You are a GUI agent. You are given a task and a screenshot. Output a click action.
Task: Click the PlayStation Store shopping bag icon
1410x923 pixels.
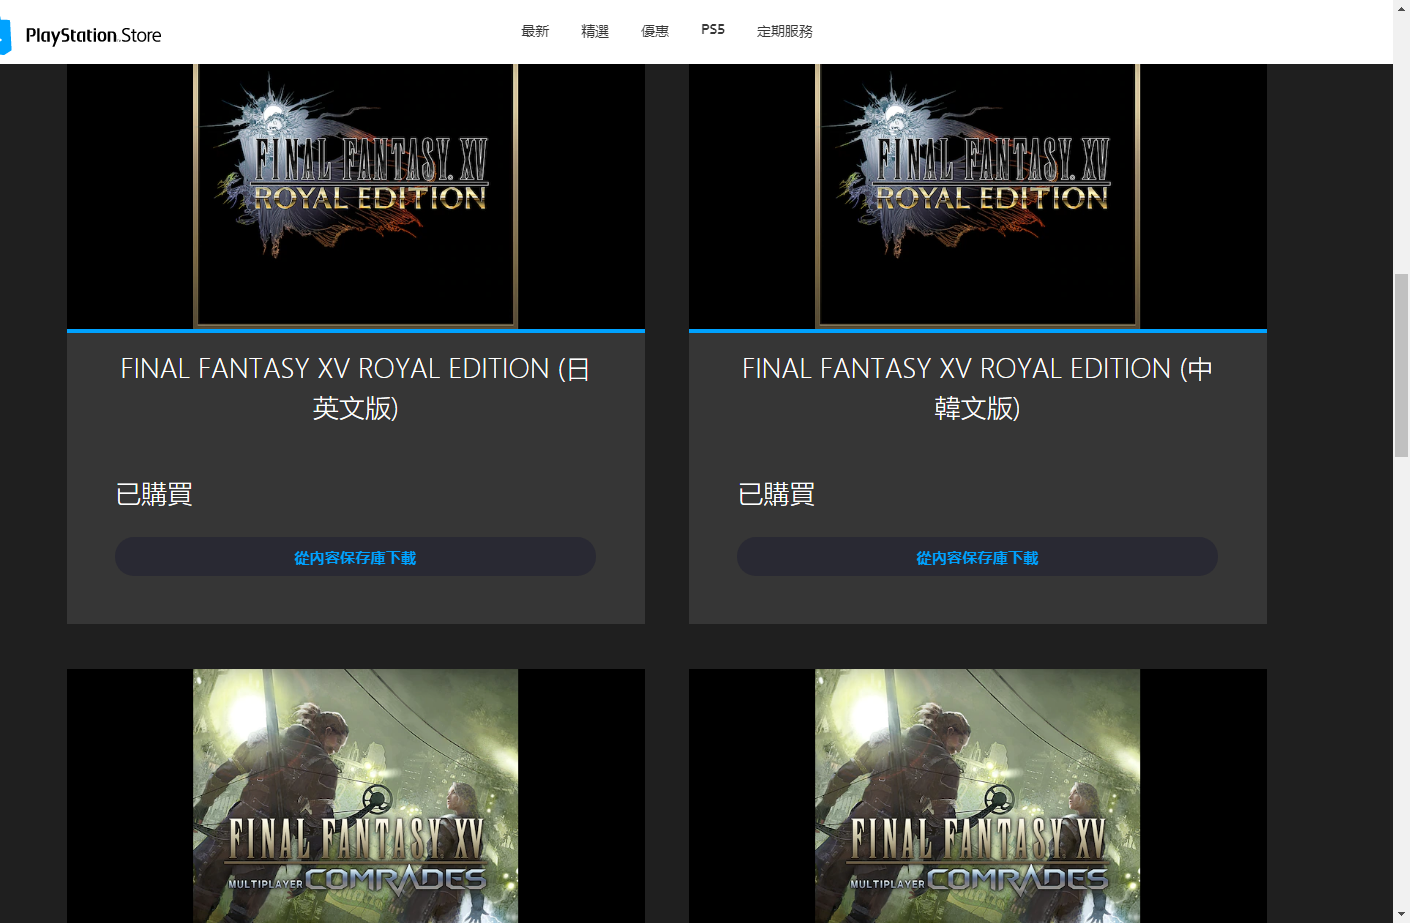click(5, 36)
